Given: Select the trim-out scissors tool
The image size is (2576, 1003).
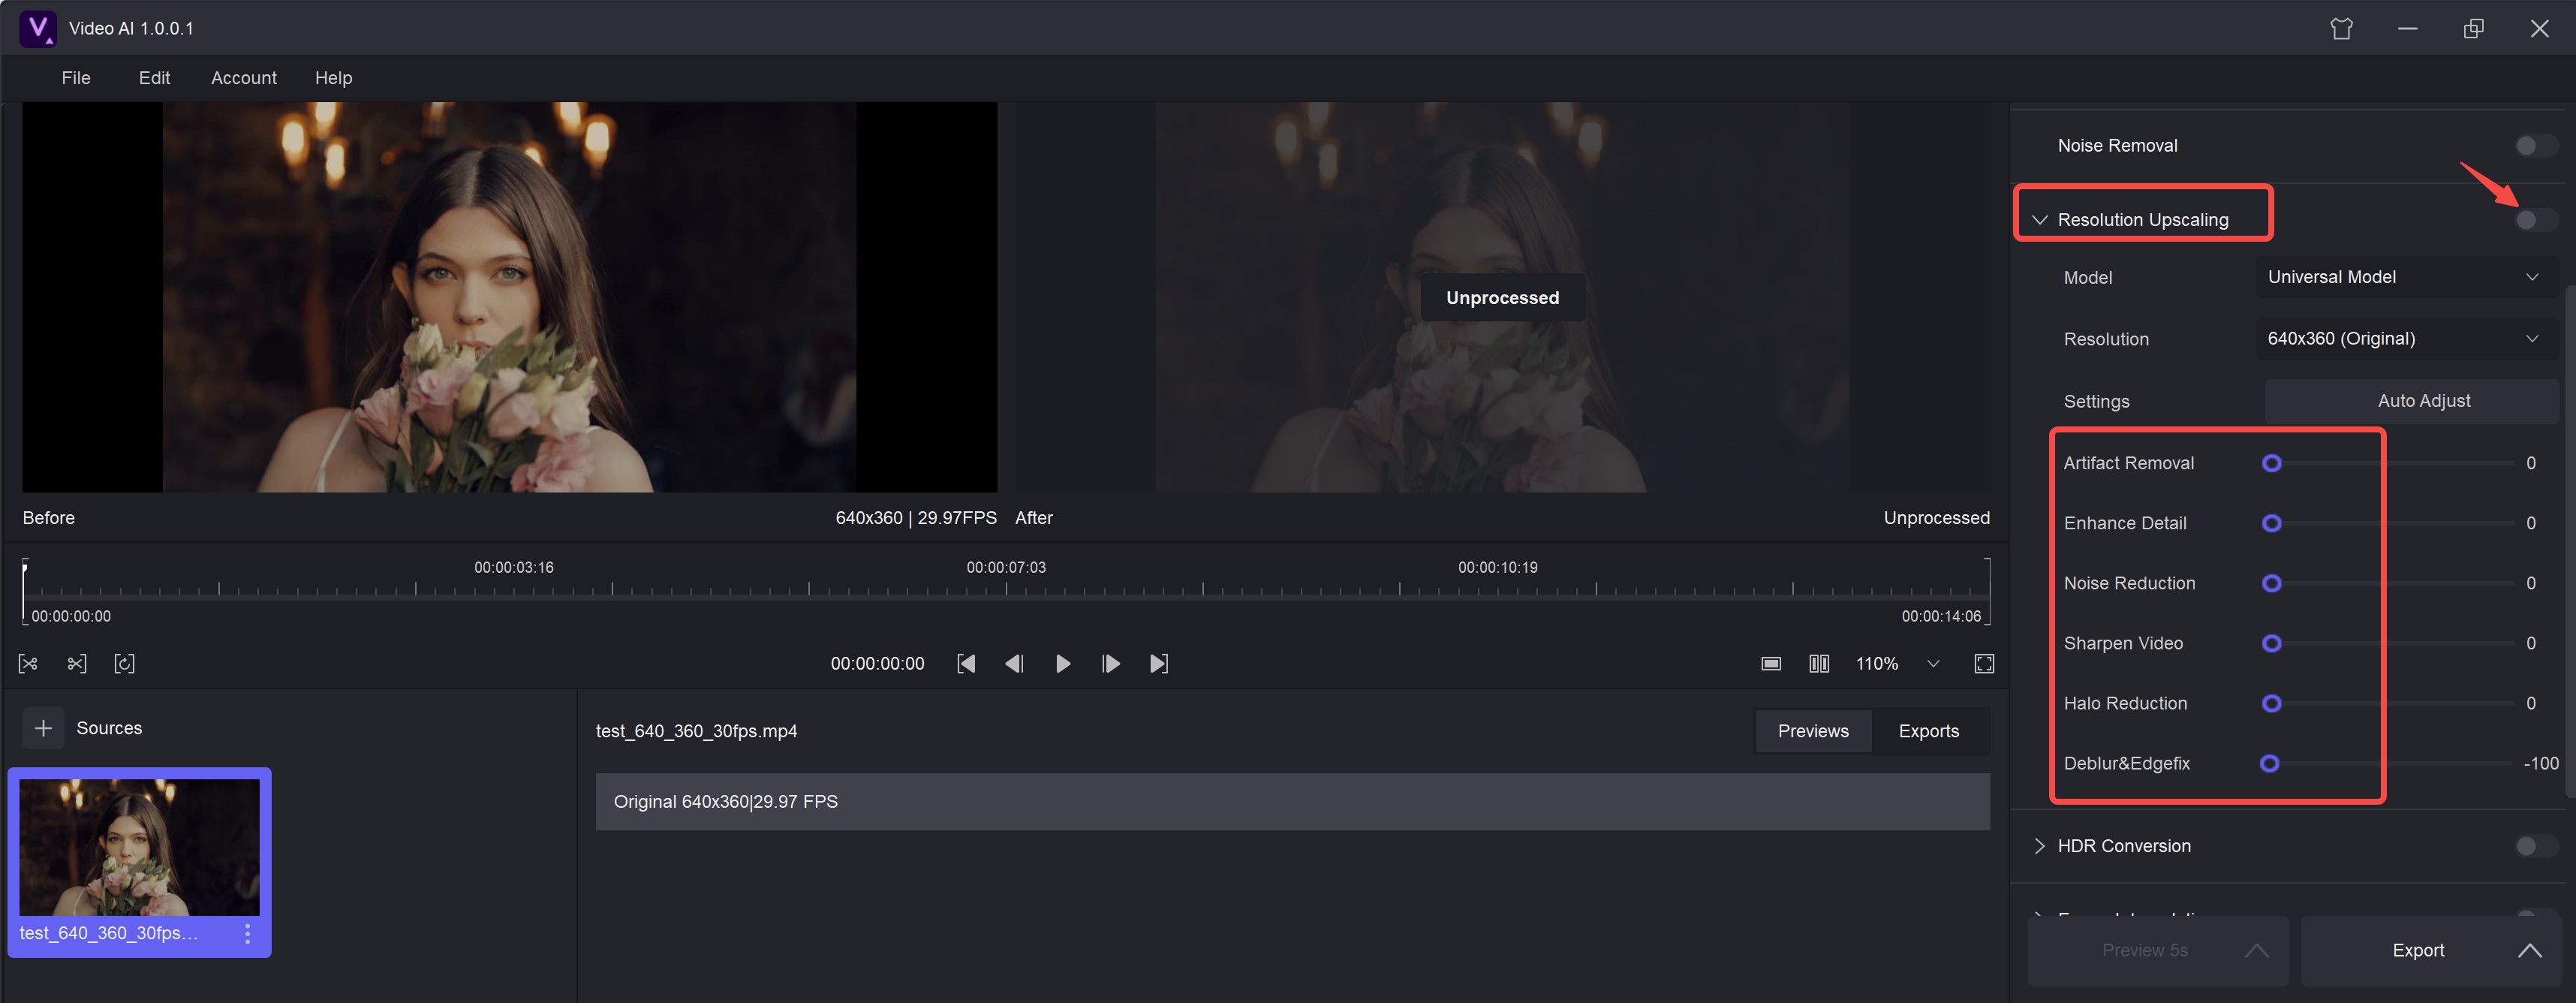Looking at the screenshot, I should point(76,663).
